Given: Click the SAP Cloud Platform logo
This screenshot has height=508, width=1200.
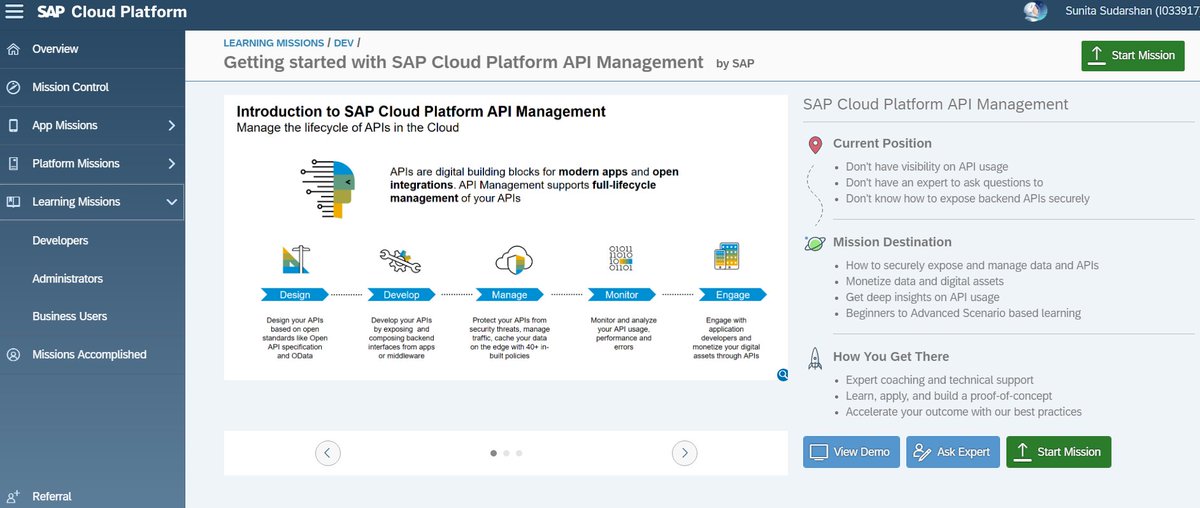Looking at the screenshot, I should coord(112,12).
